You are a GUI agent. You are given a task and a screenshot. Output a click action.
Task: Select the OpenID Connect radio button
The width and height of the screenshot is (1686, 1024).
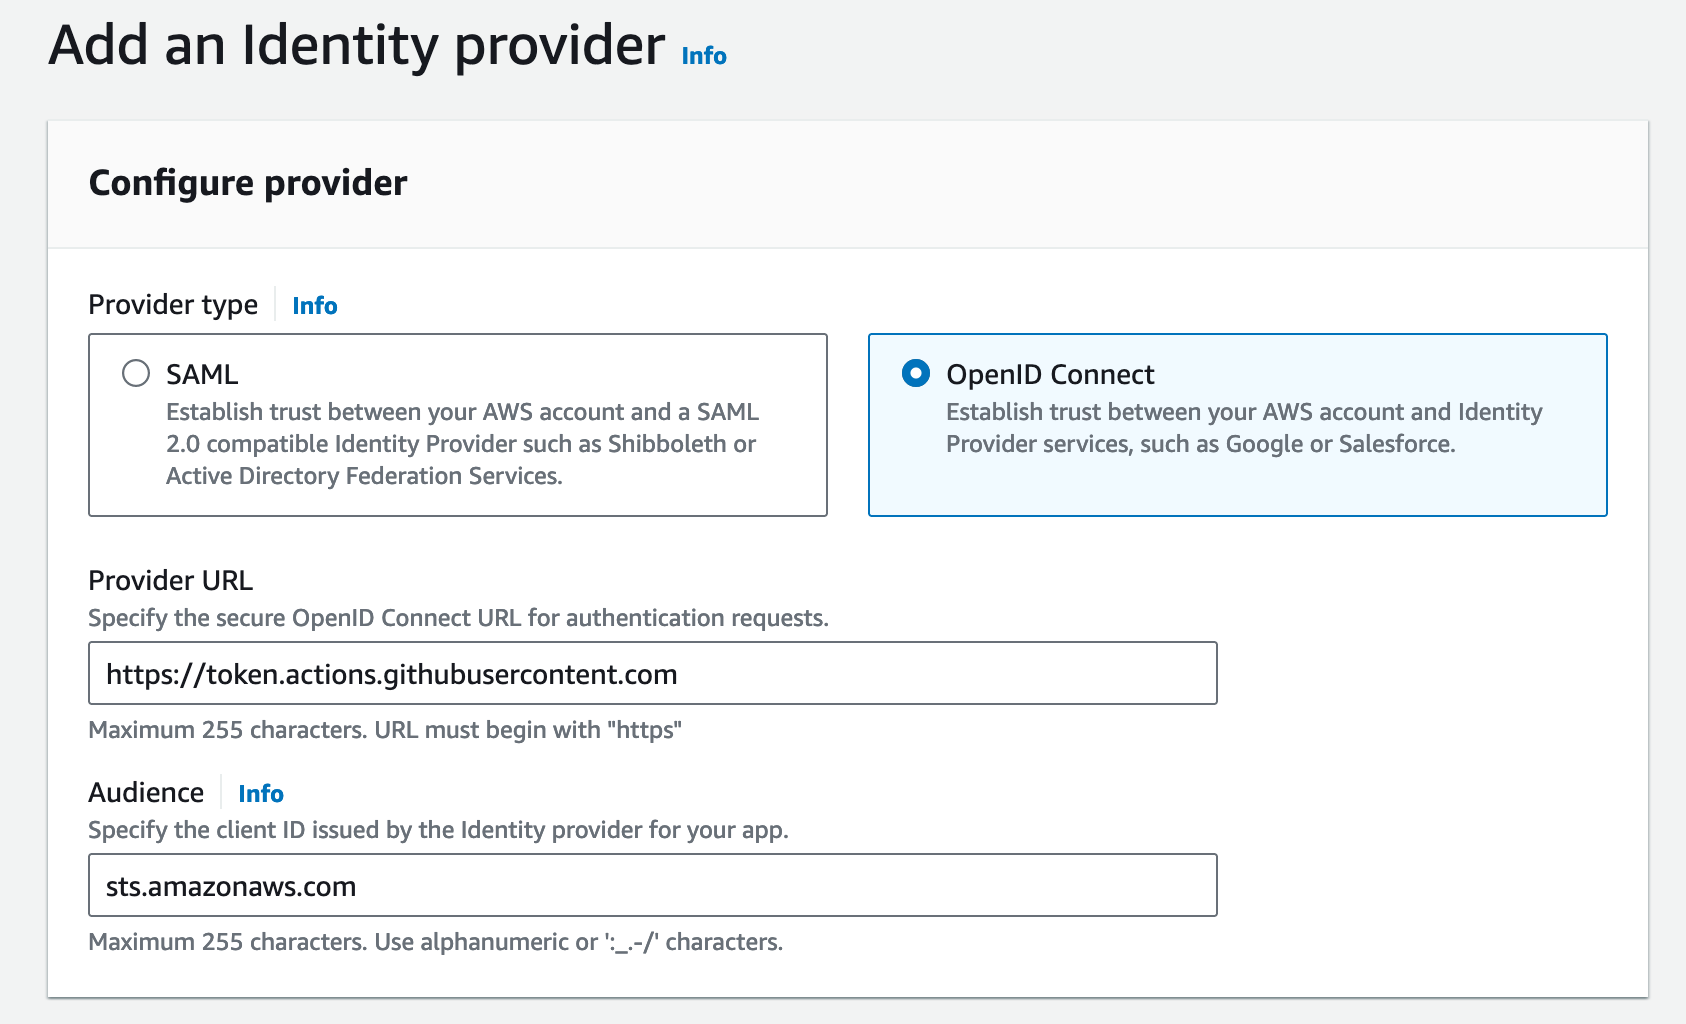tap(914, 373)
